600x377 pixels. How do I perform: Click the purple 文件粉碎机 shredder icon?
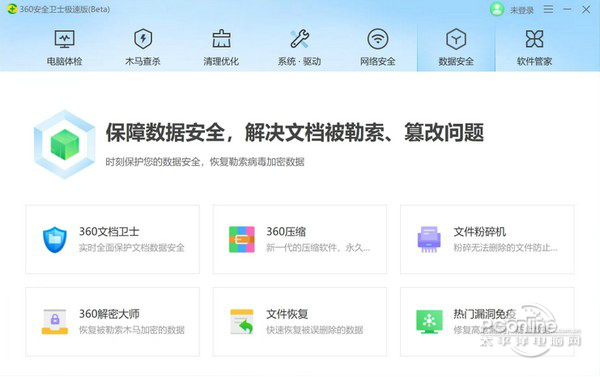pos(429,240)
